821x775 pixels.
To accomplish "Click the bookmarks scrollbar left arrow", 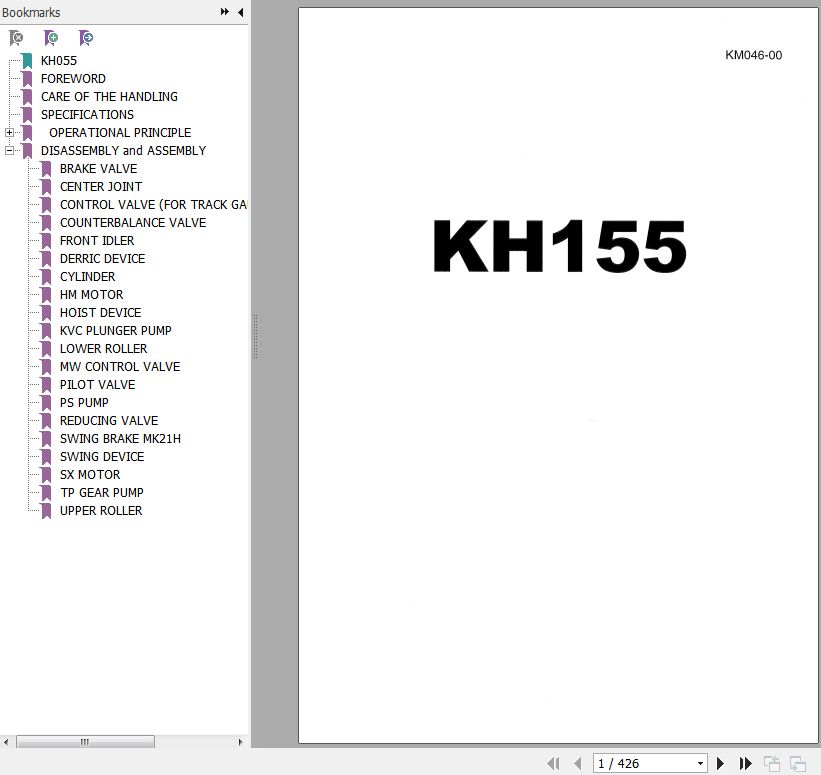I will tap(6, 741).
